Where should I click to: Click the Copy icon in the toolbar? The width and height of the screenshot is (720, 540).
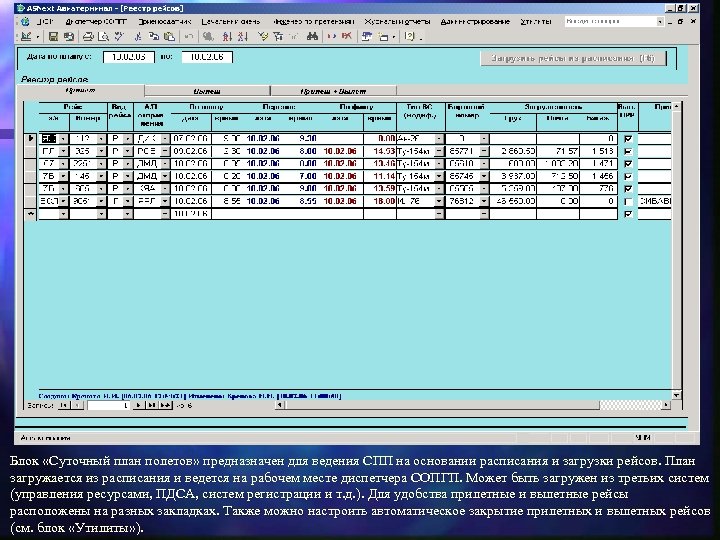154,36
